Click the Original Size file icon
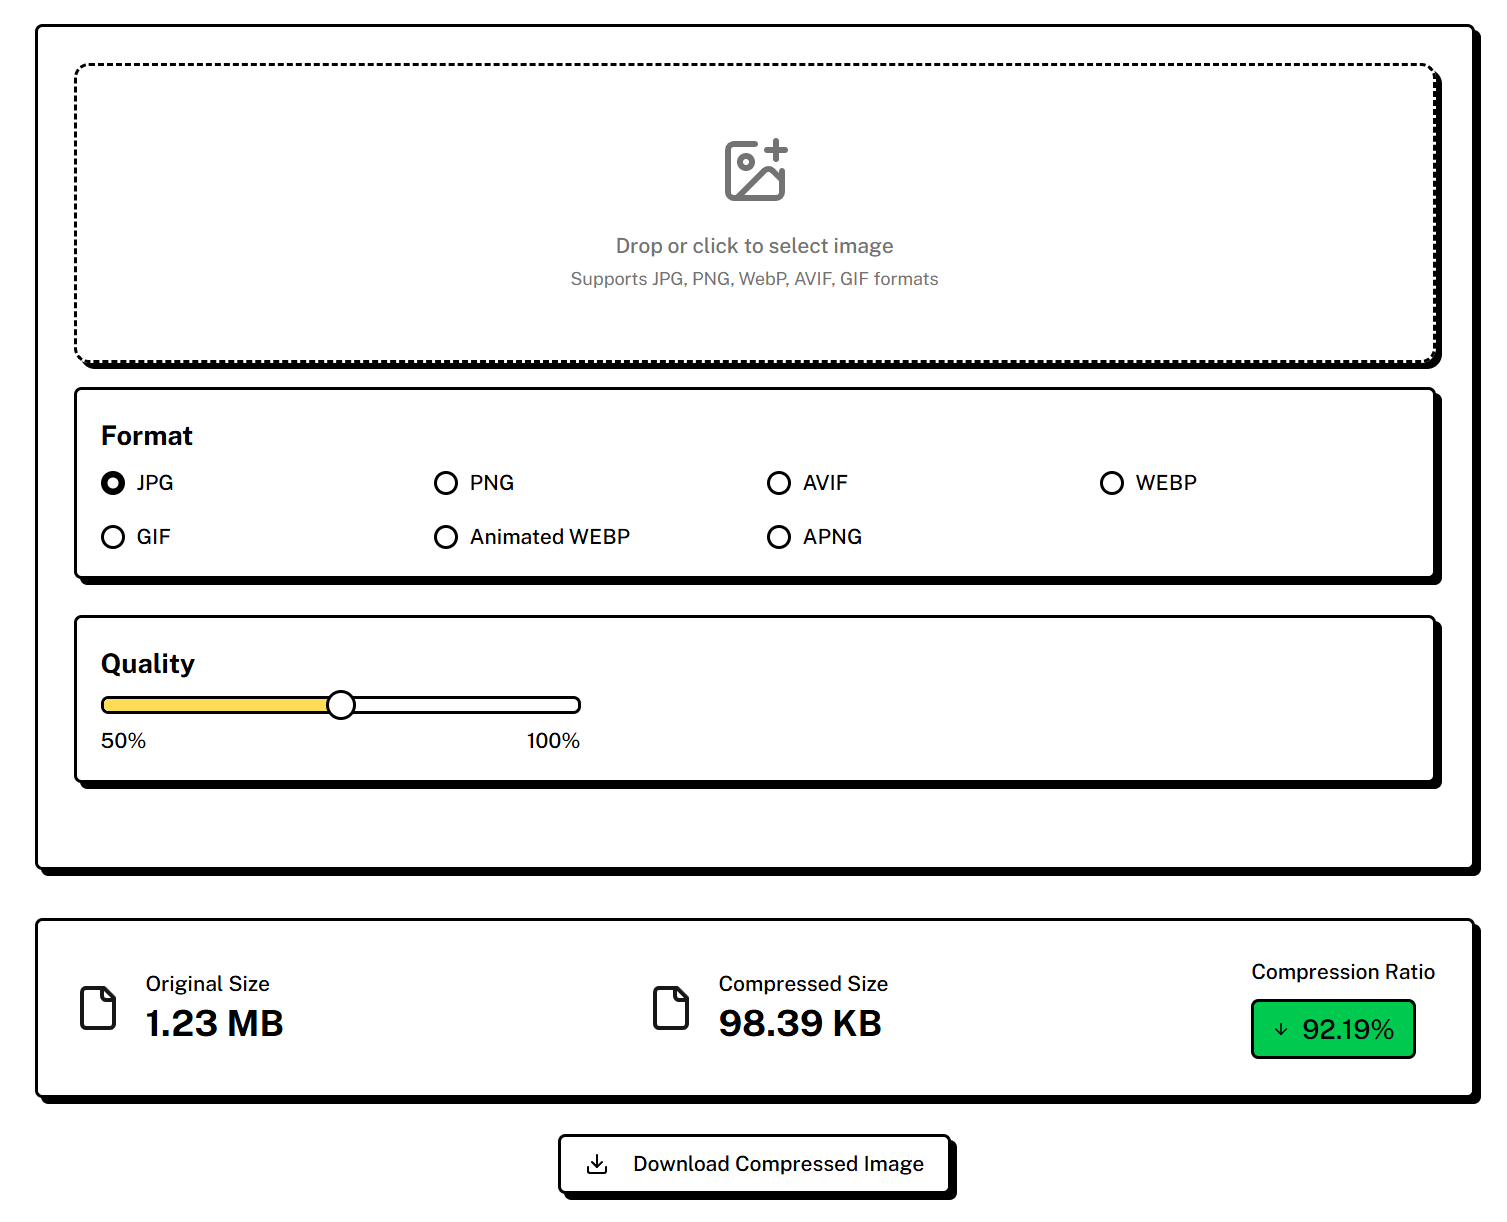The height and width of the screenshot is (1222, 1507). tap(98, 1007)
